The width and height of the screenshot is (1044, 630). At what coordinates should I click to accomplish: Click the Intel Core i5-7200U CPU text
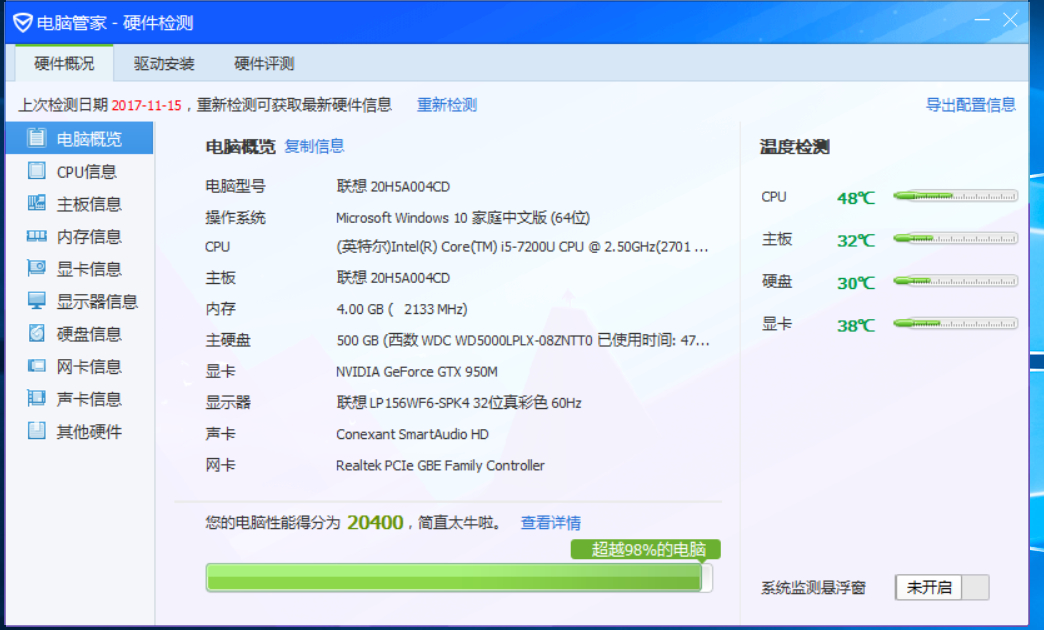tap(522, 247)
